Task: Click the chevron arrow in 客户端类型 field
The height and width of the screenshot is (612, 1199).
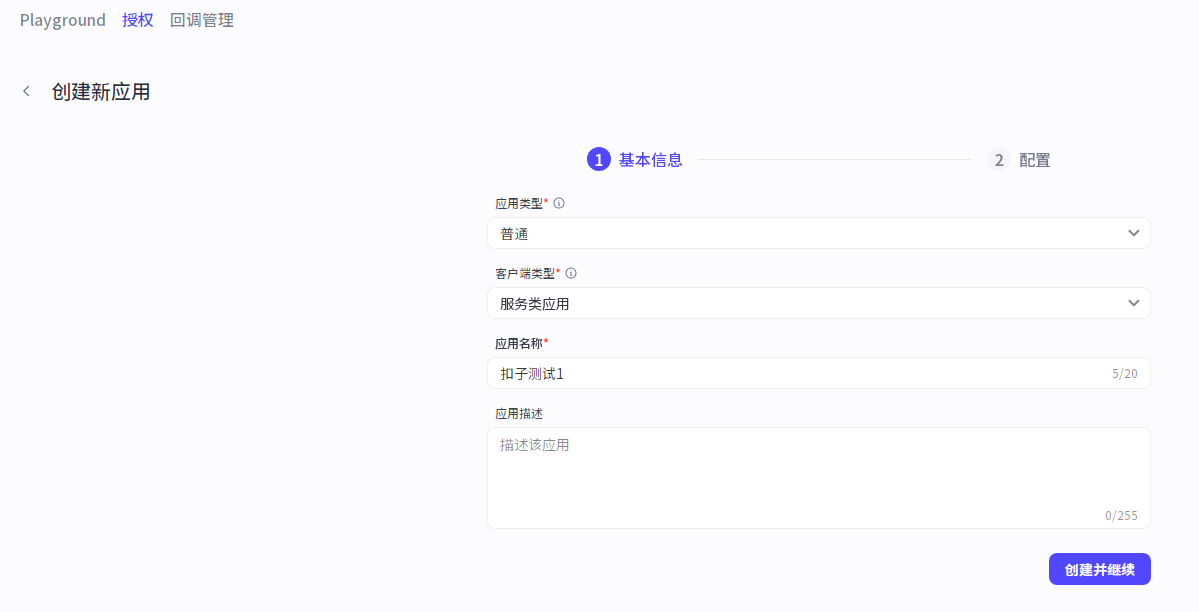Action: click(x=1133, y=303)
